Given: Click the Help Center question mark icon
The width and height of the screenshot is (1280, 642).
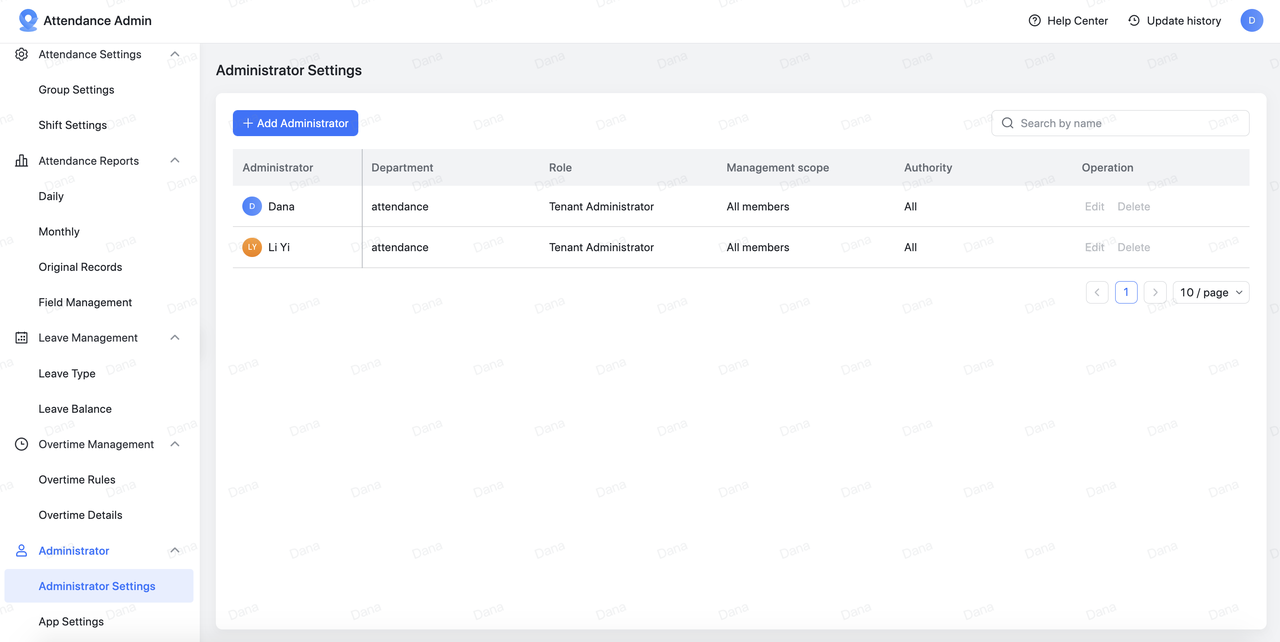Looking at the screenshot, I should tap(1035, 21).
